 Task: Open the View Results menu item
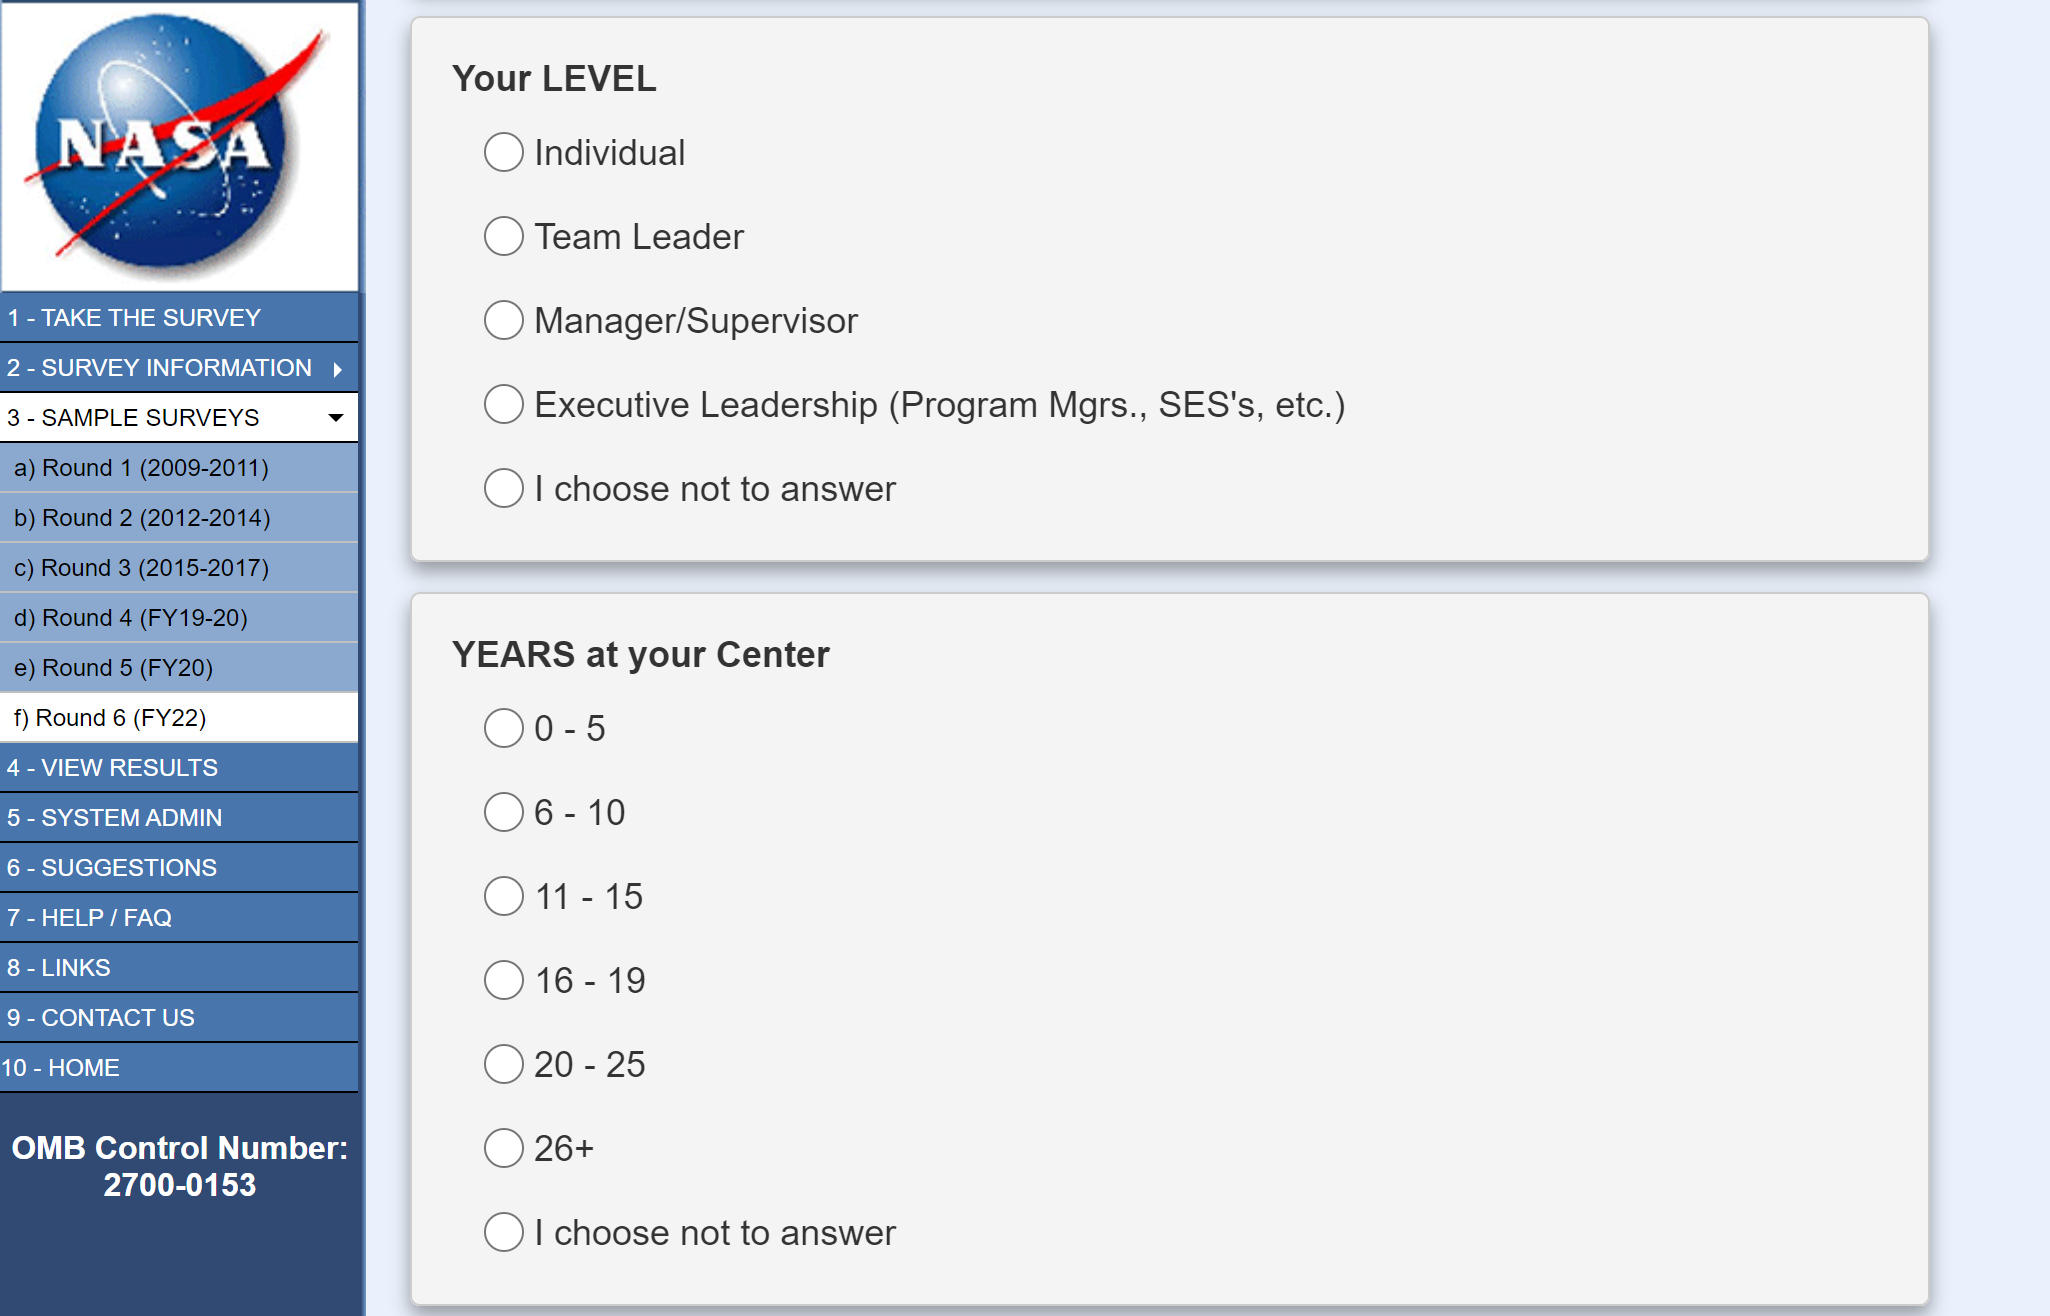pyautogui.click(x=112, y=768)
